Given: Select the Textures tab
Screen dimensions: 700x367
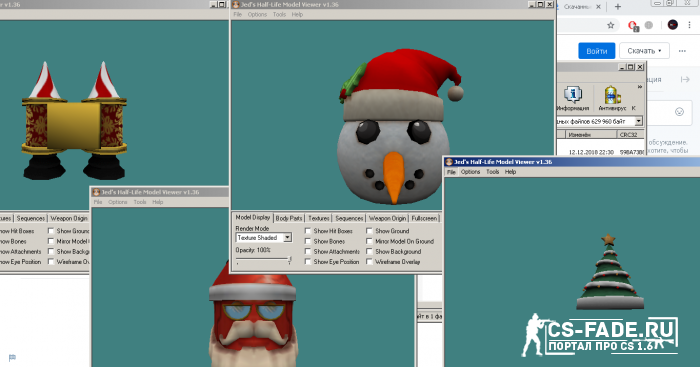Looking at the screenshot, I should point(319,218).
